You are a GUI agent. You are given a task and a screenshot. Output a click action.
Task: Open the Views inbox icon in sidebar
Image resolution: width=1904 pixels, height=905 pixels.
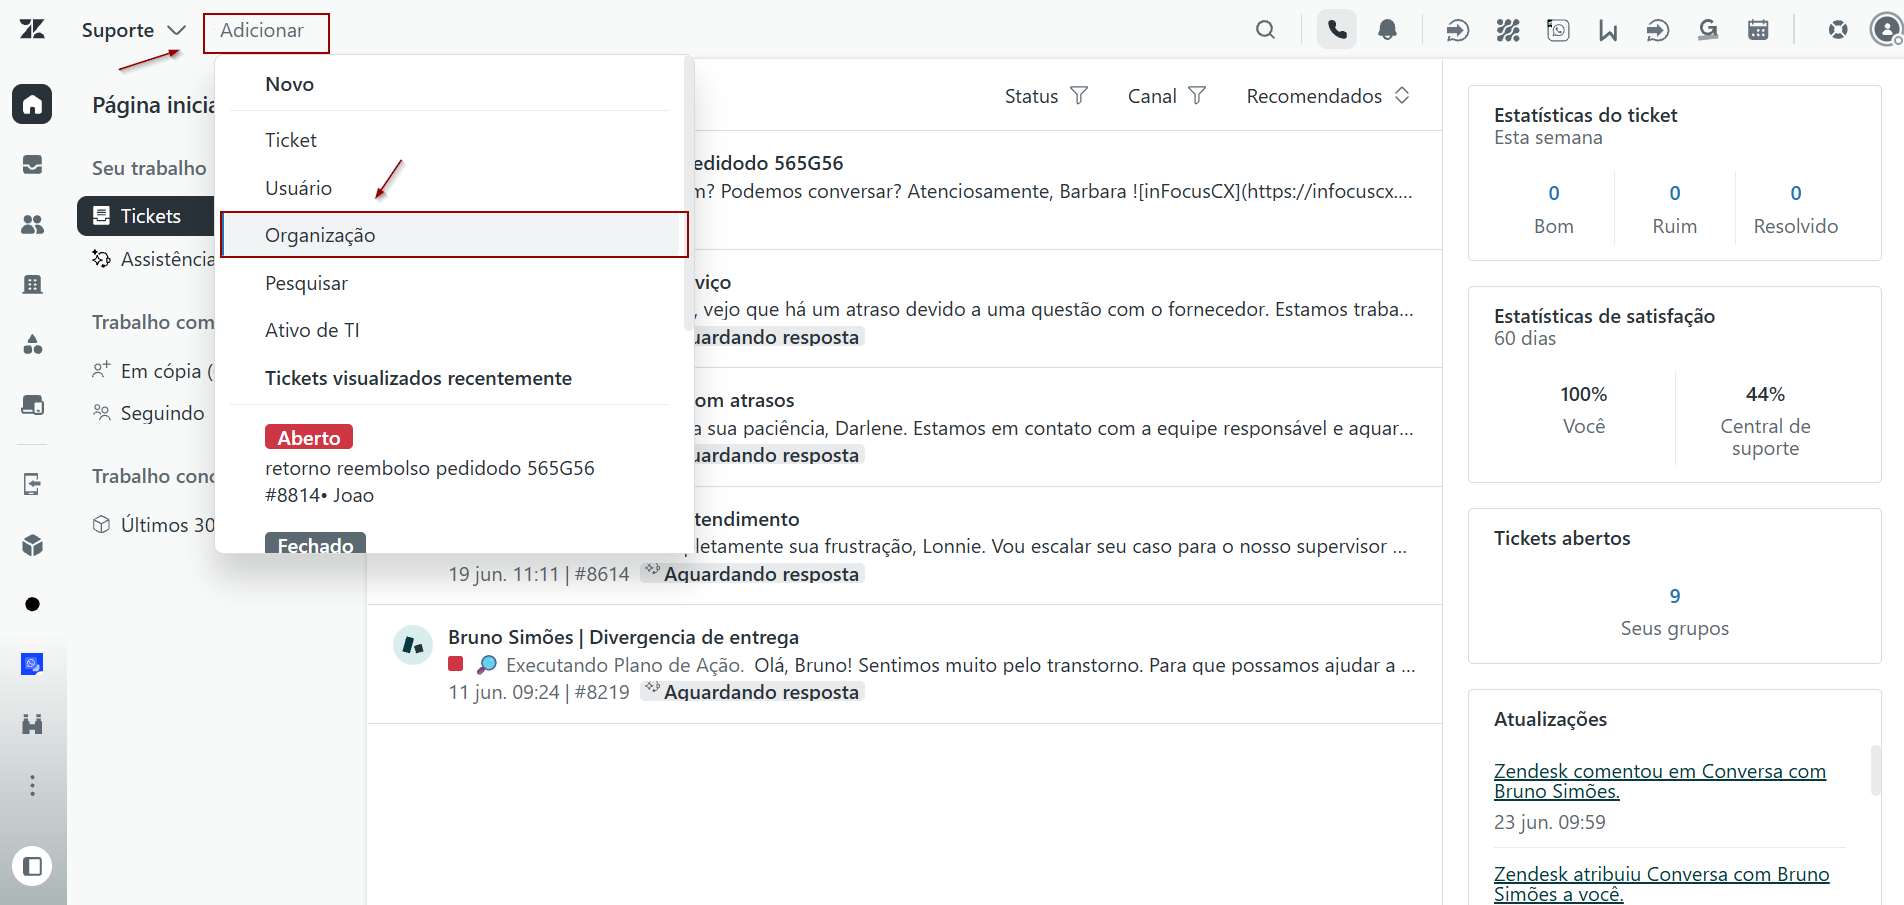pos(32,164)
